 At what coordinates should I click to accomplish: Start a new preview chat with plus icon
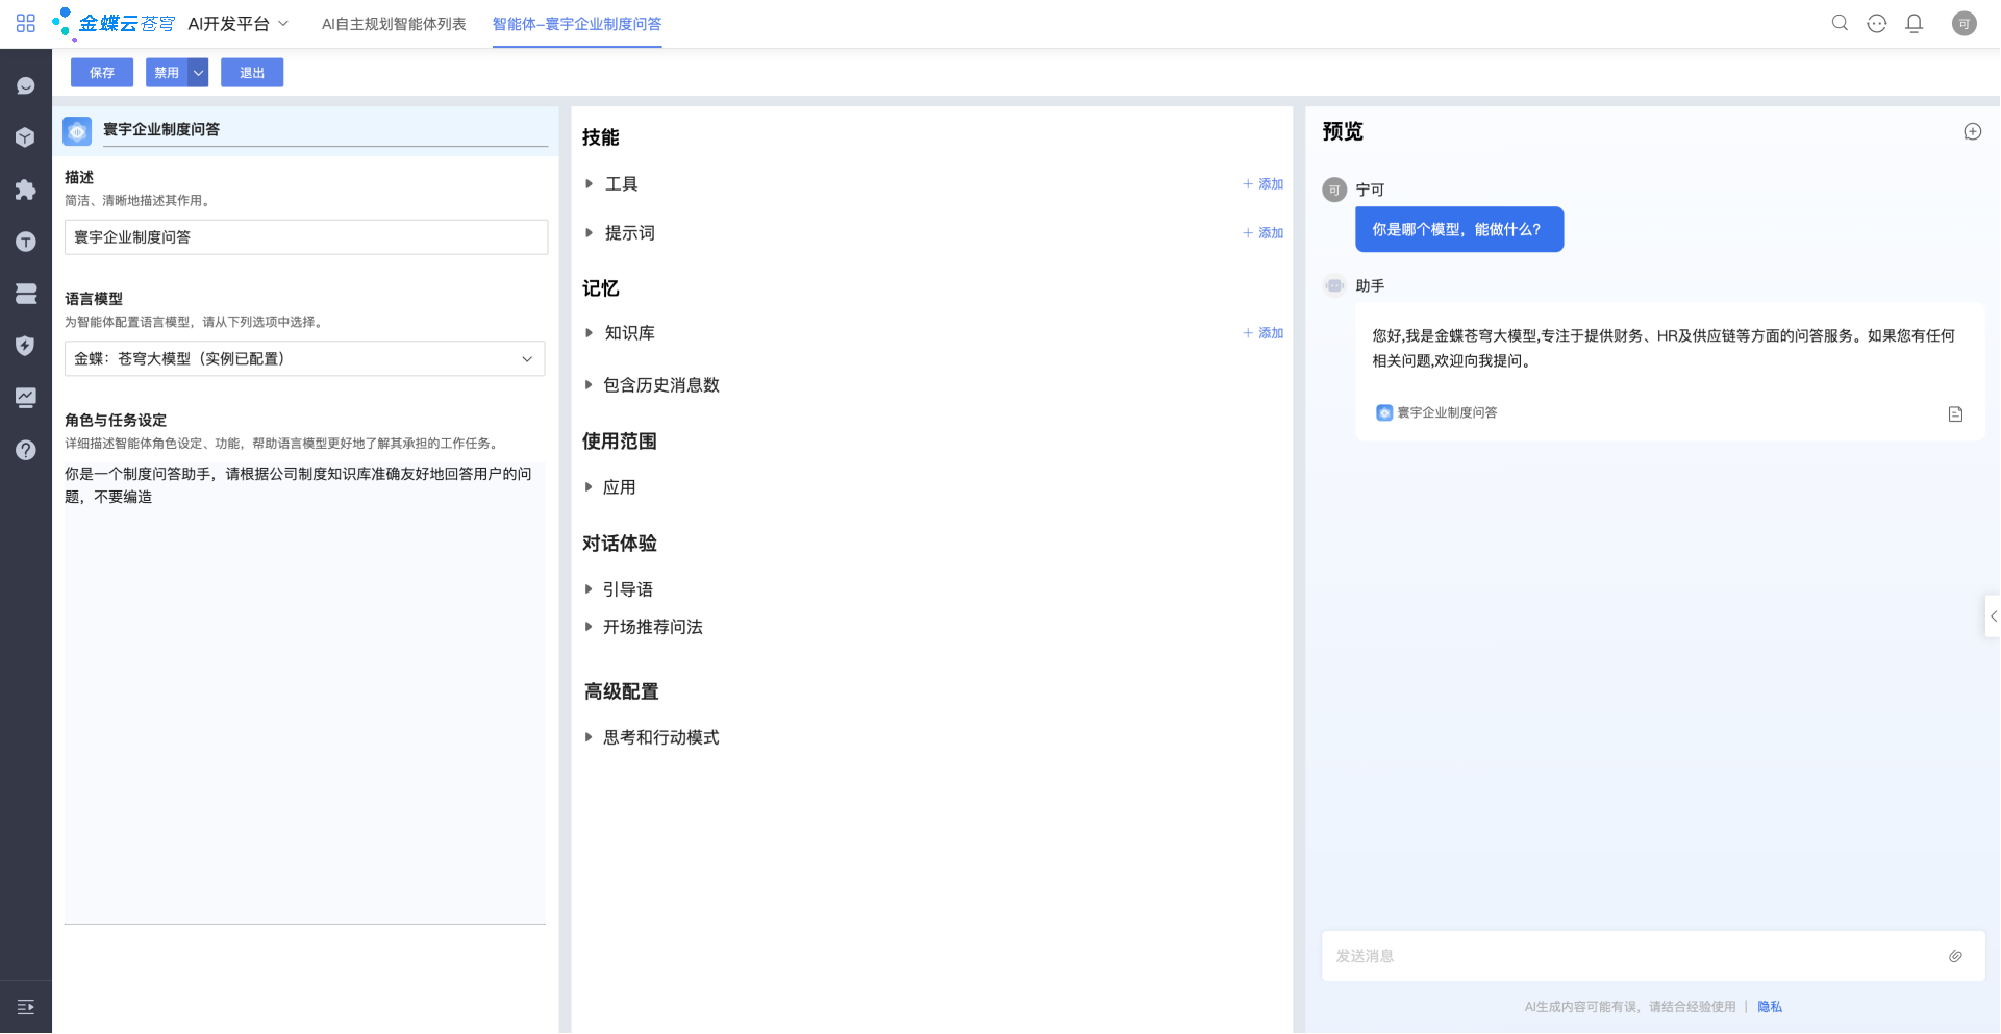click(1972, 132)
